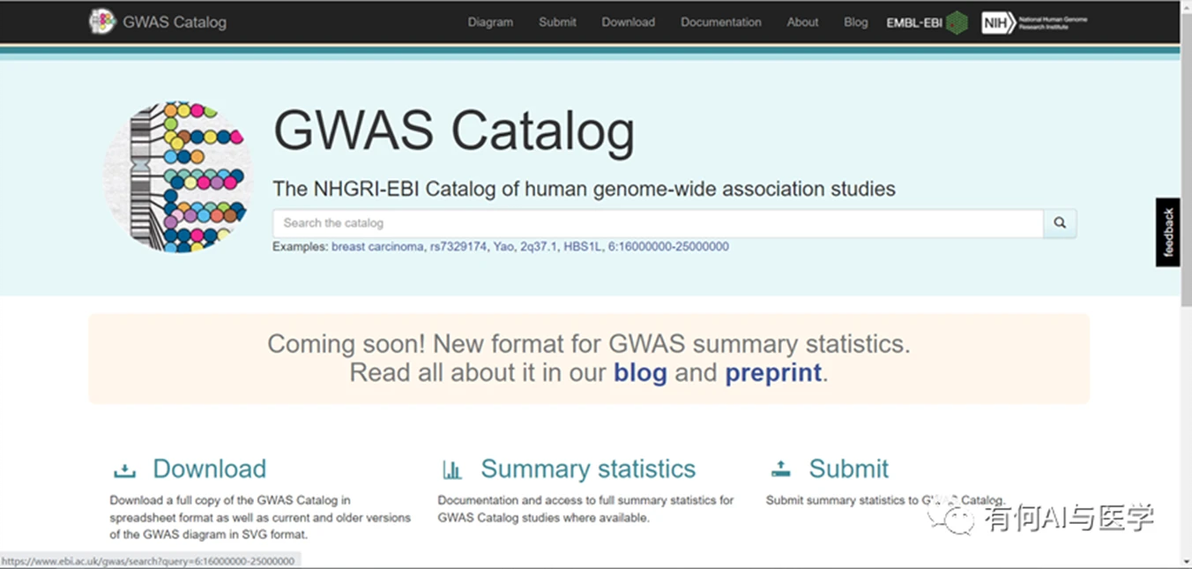The width and height of the screenshot is (1192, 569).
Task: Open the Download navbar item
Action: click(628, 22)
